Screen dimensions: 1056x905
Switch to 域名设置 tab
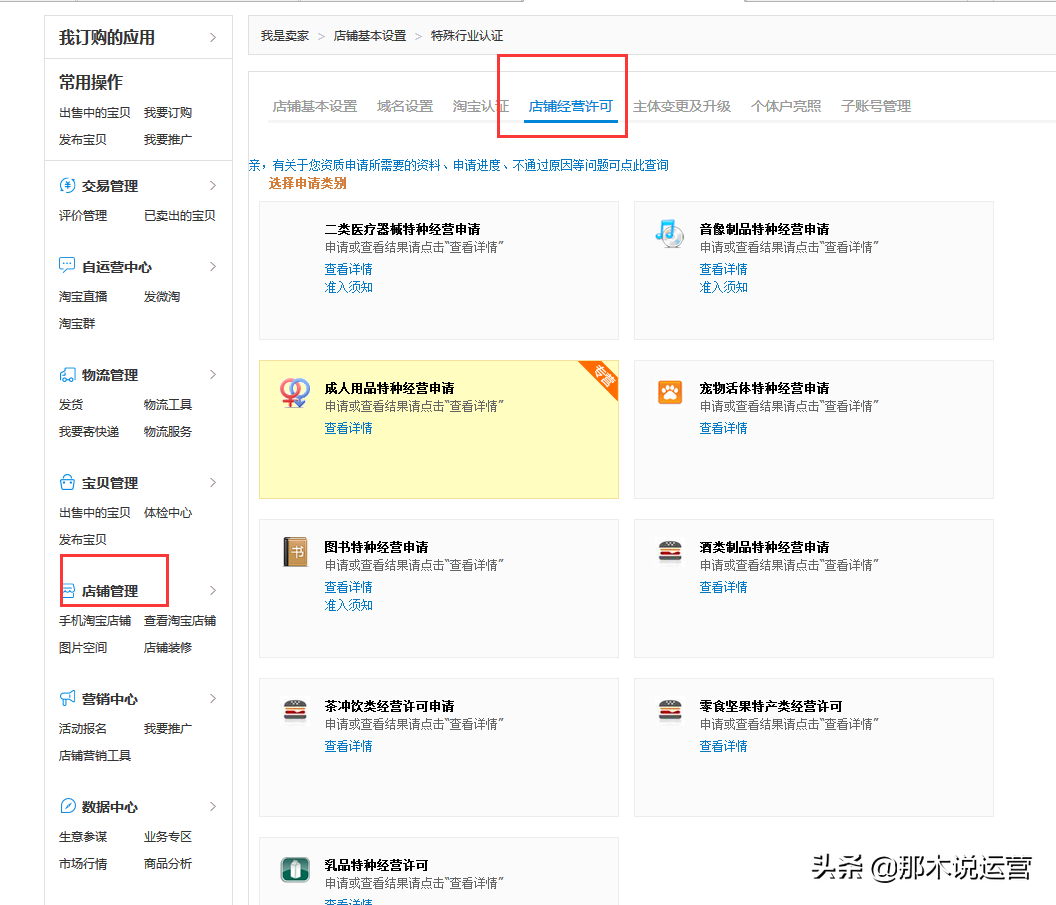(405, 106)
